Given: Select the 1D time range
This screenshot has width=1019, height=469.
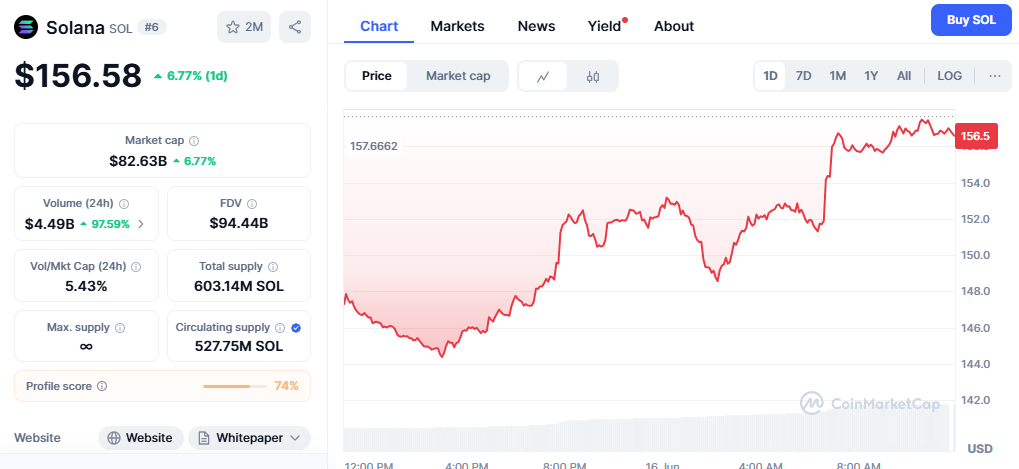Looking at the screenshot, I should (x=770, y=76).
